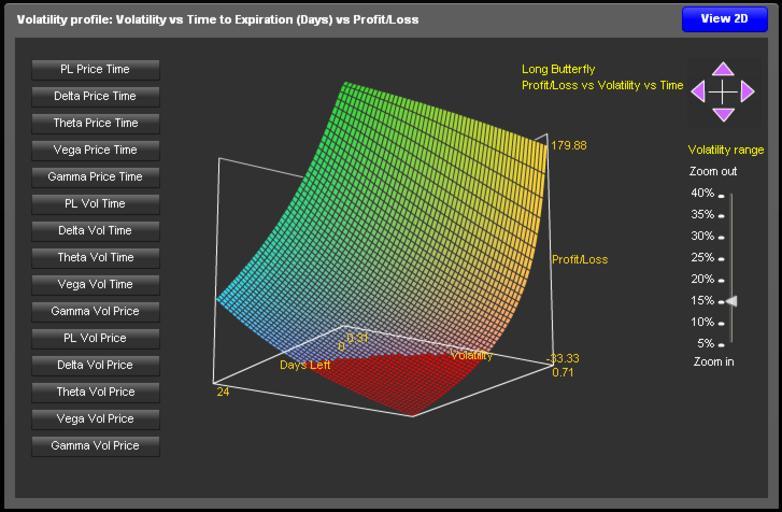This screenshot has width=782, height=512.
Task: Click the down arrow rotation icon
Action: click(x=722, y=115)
